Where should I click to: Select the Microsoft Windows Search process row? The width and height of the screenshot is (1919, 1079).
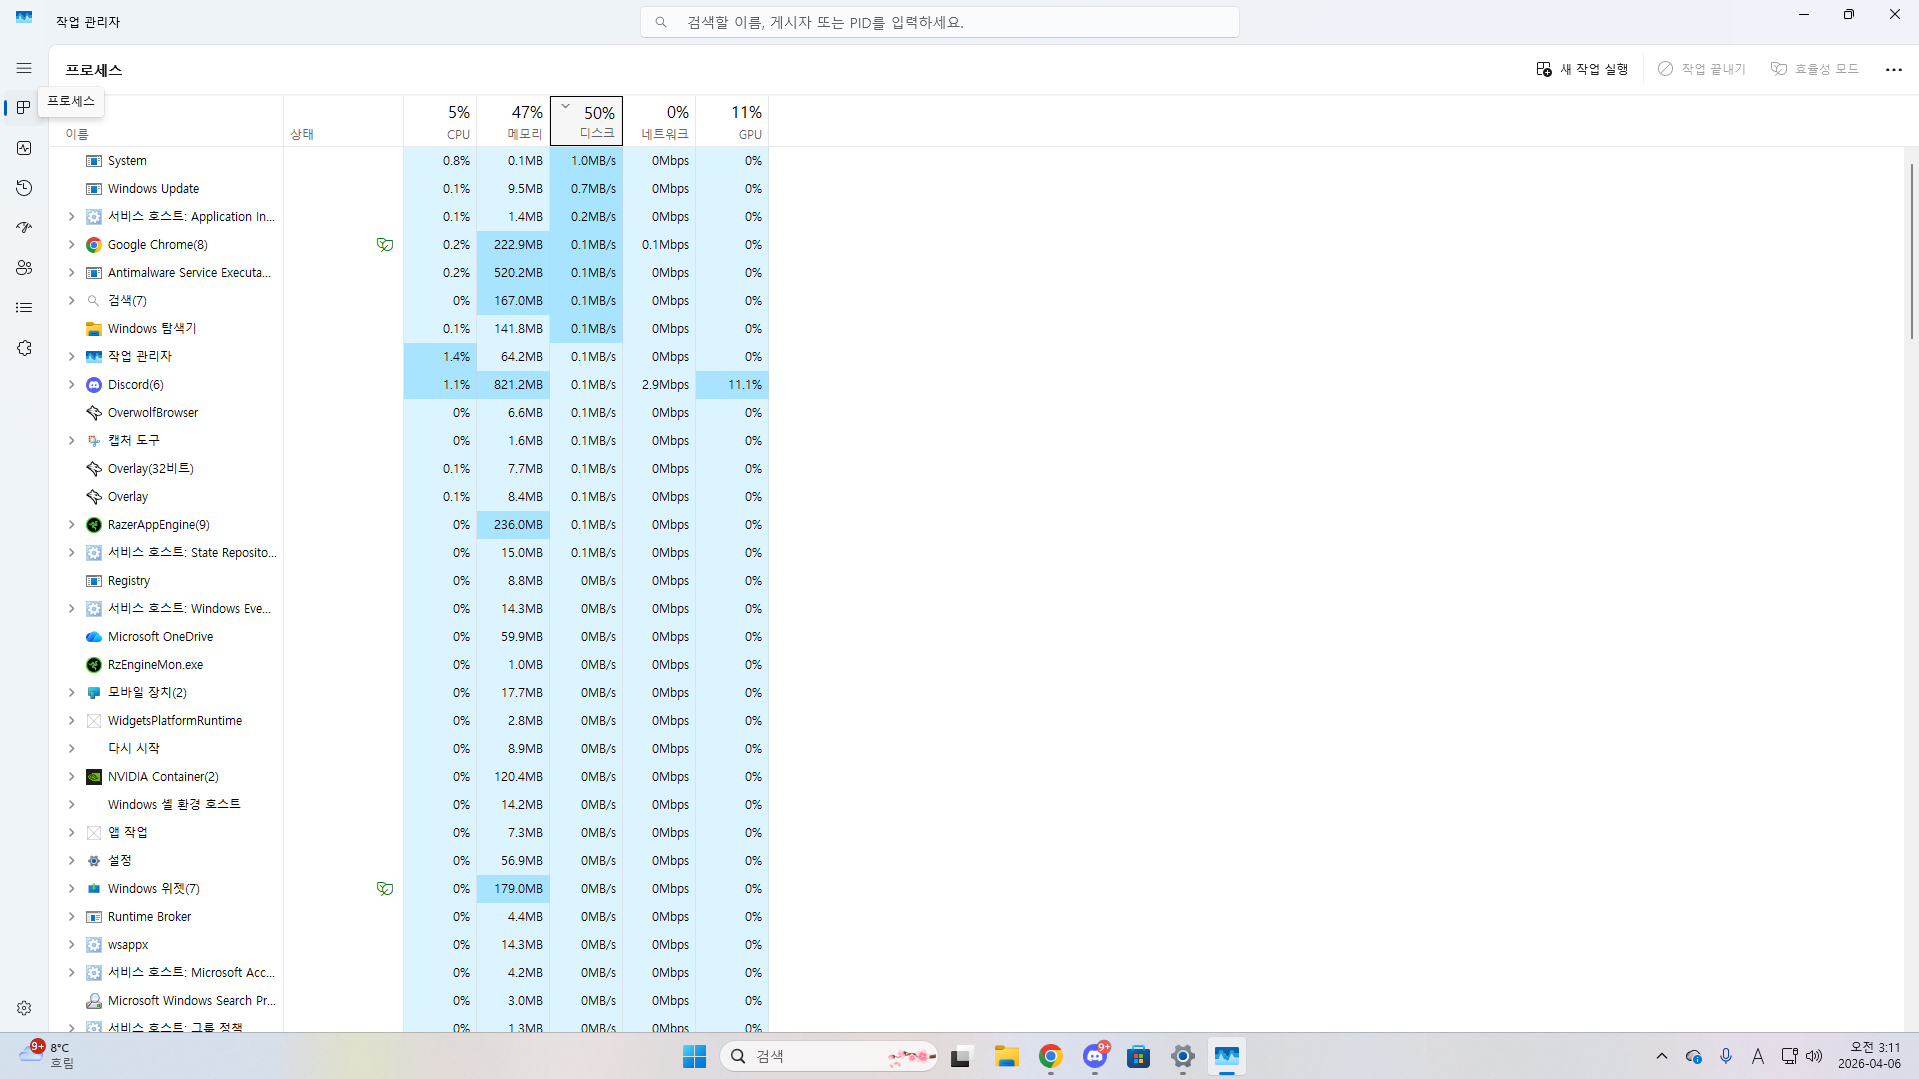(409, 1001)
